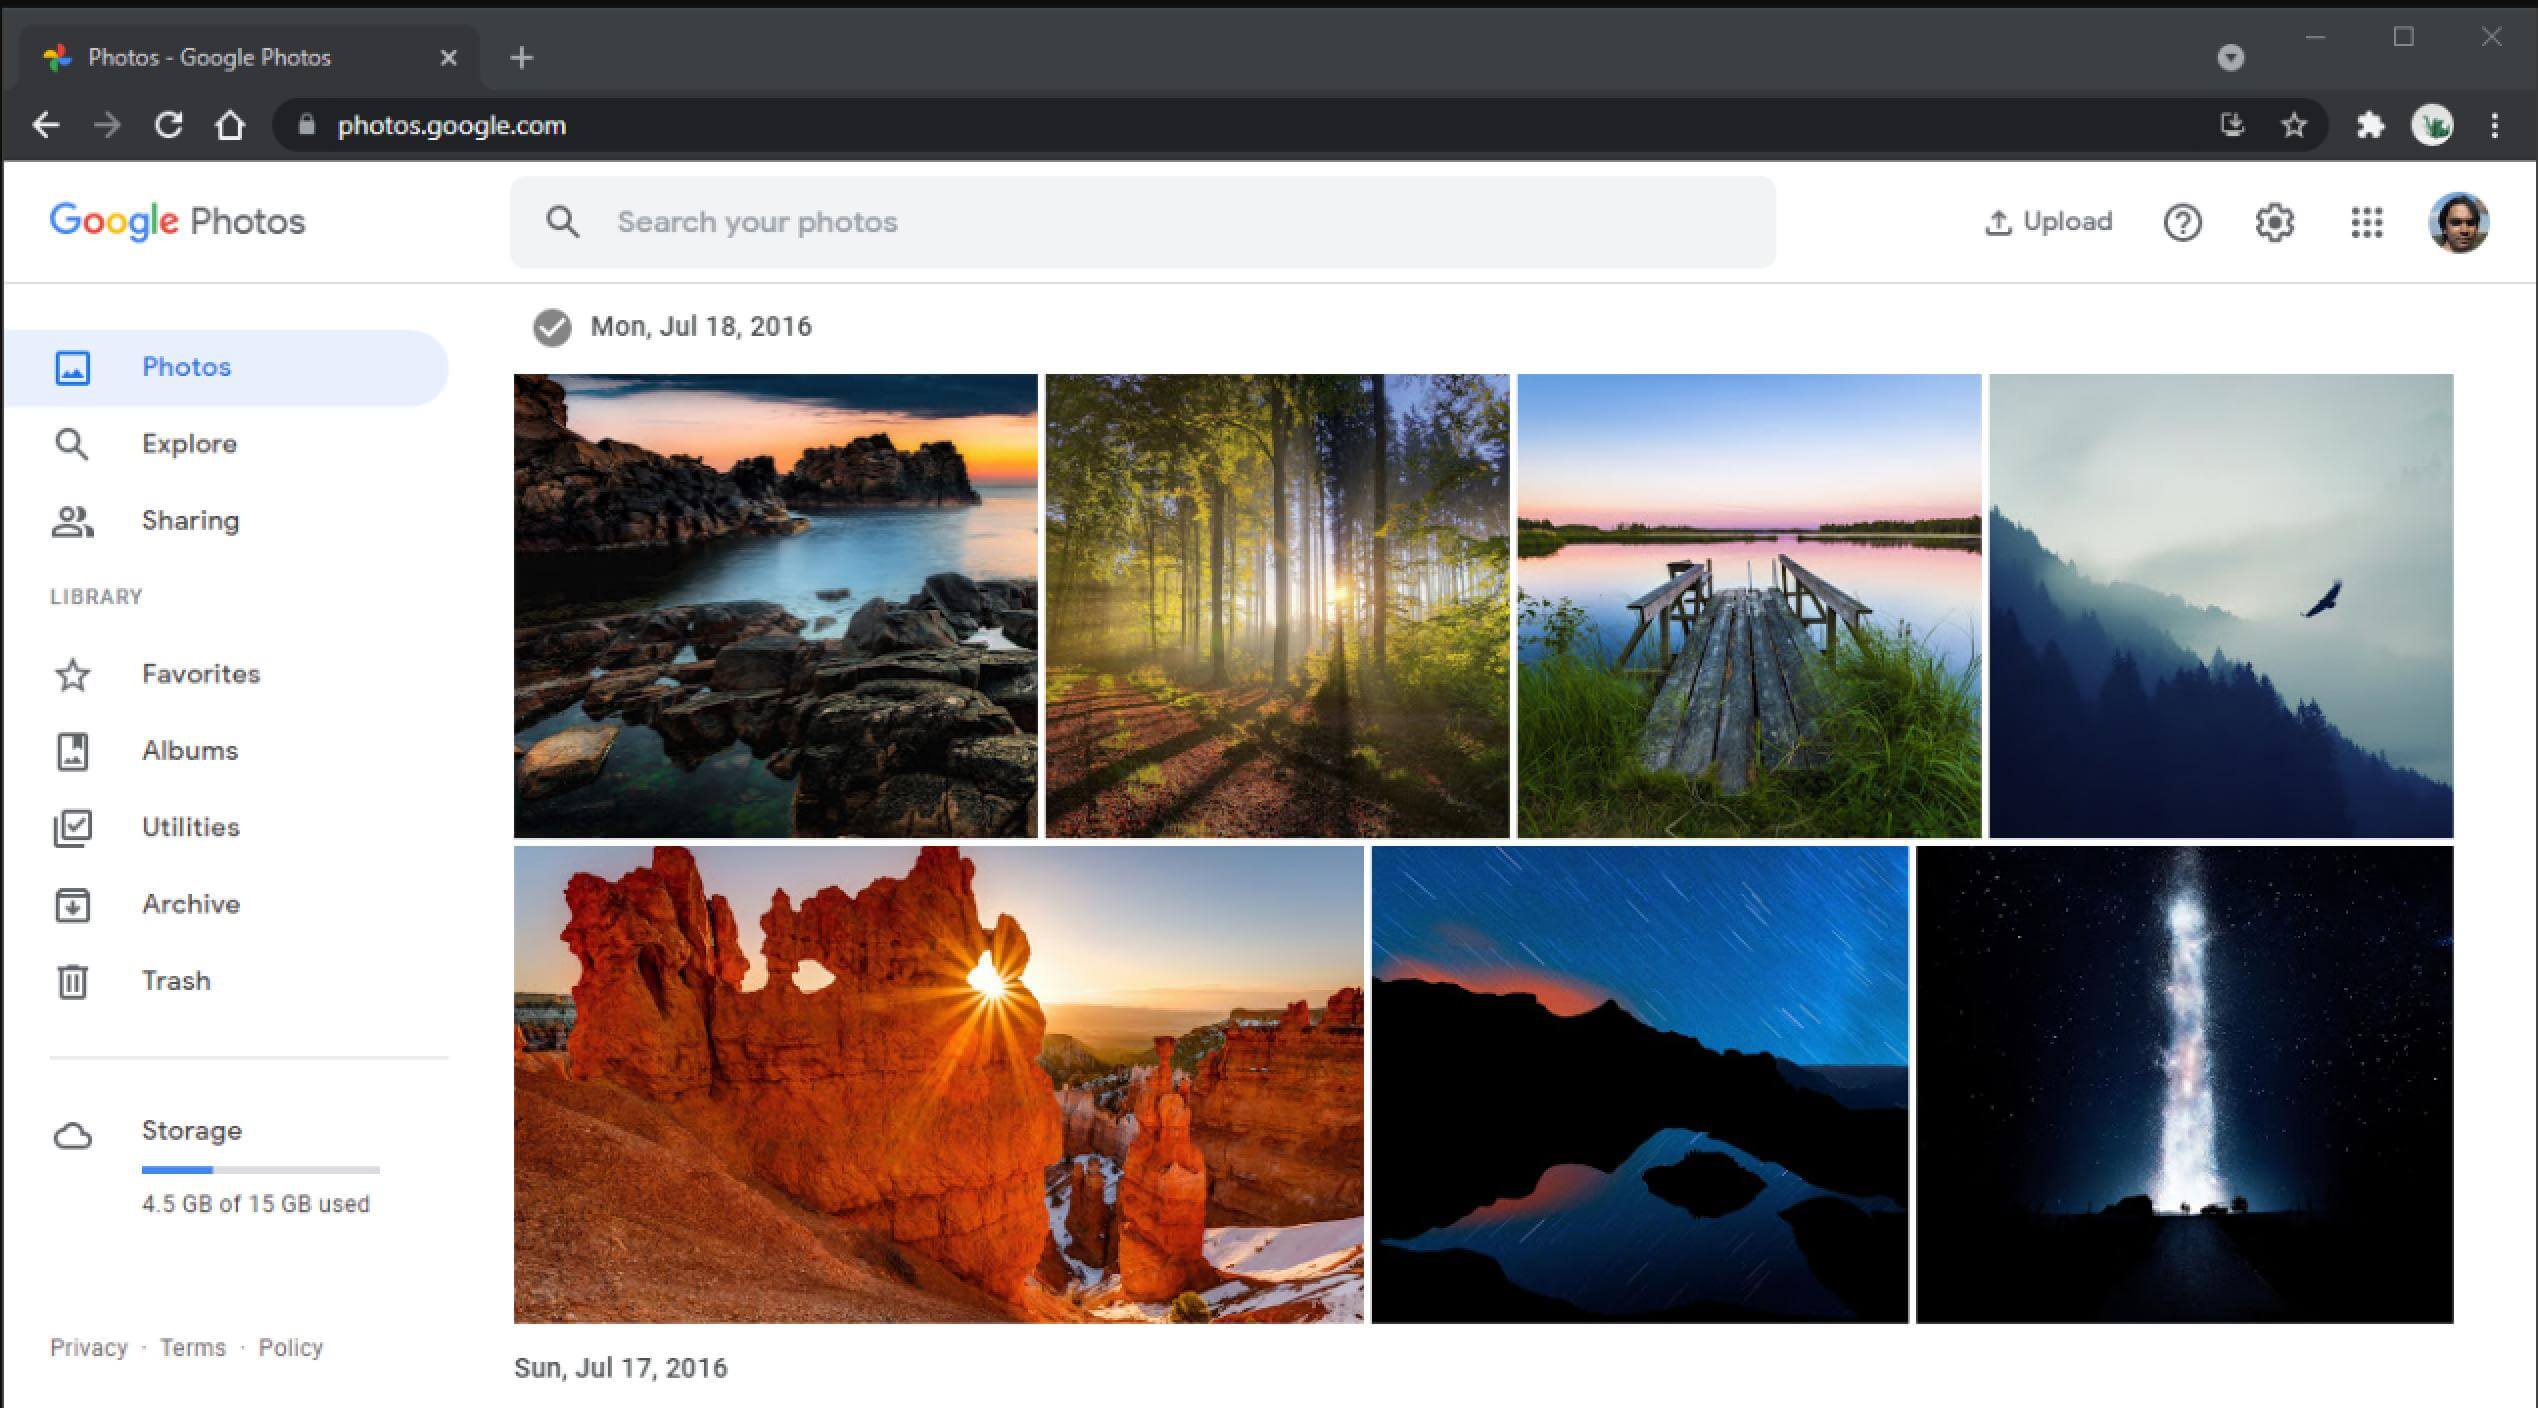The image size is (2538, 1408).
Task: Open the Milky Way night sky photo
Action: coord(2185,1085)
